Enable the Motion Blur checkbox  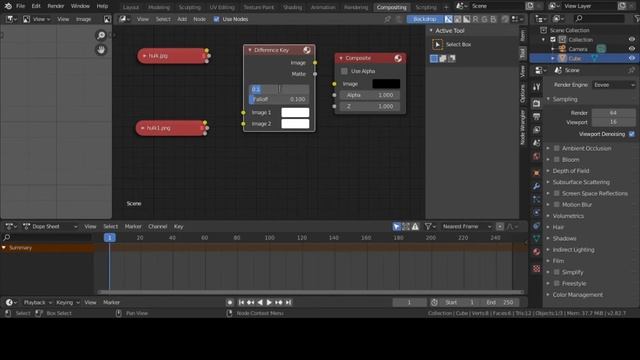[x=557, y=204]
